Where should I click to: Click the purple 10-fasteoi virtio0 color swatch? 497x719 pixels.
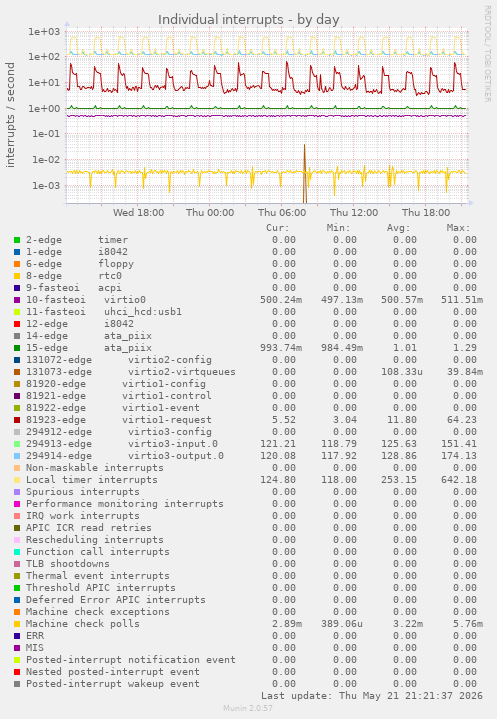[17, 300]
